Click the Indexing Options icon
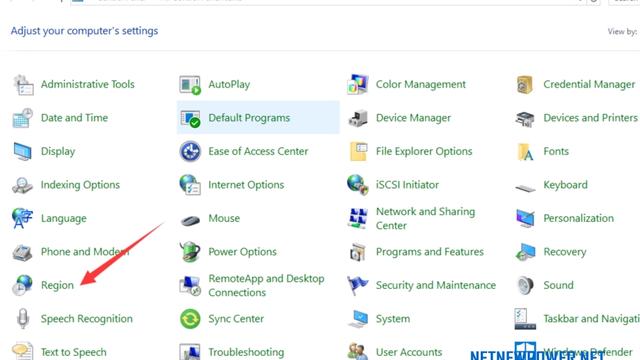 (x=22, y=185)
